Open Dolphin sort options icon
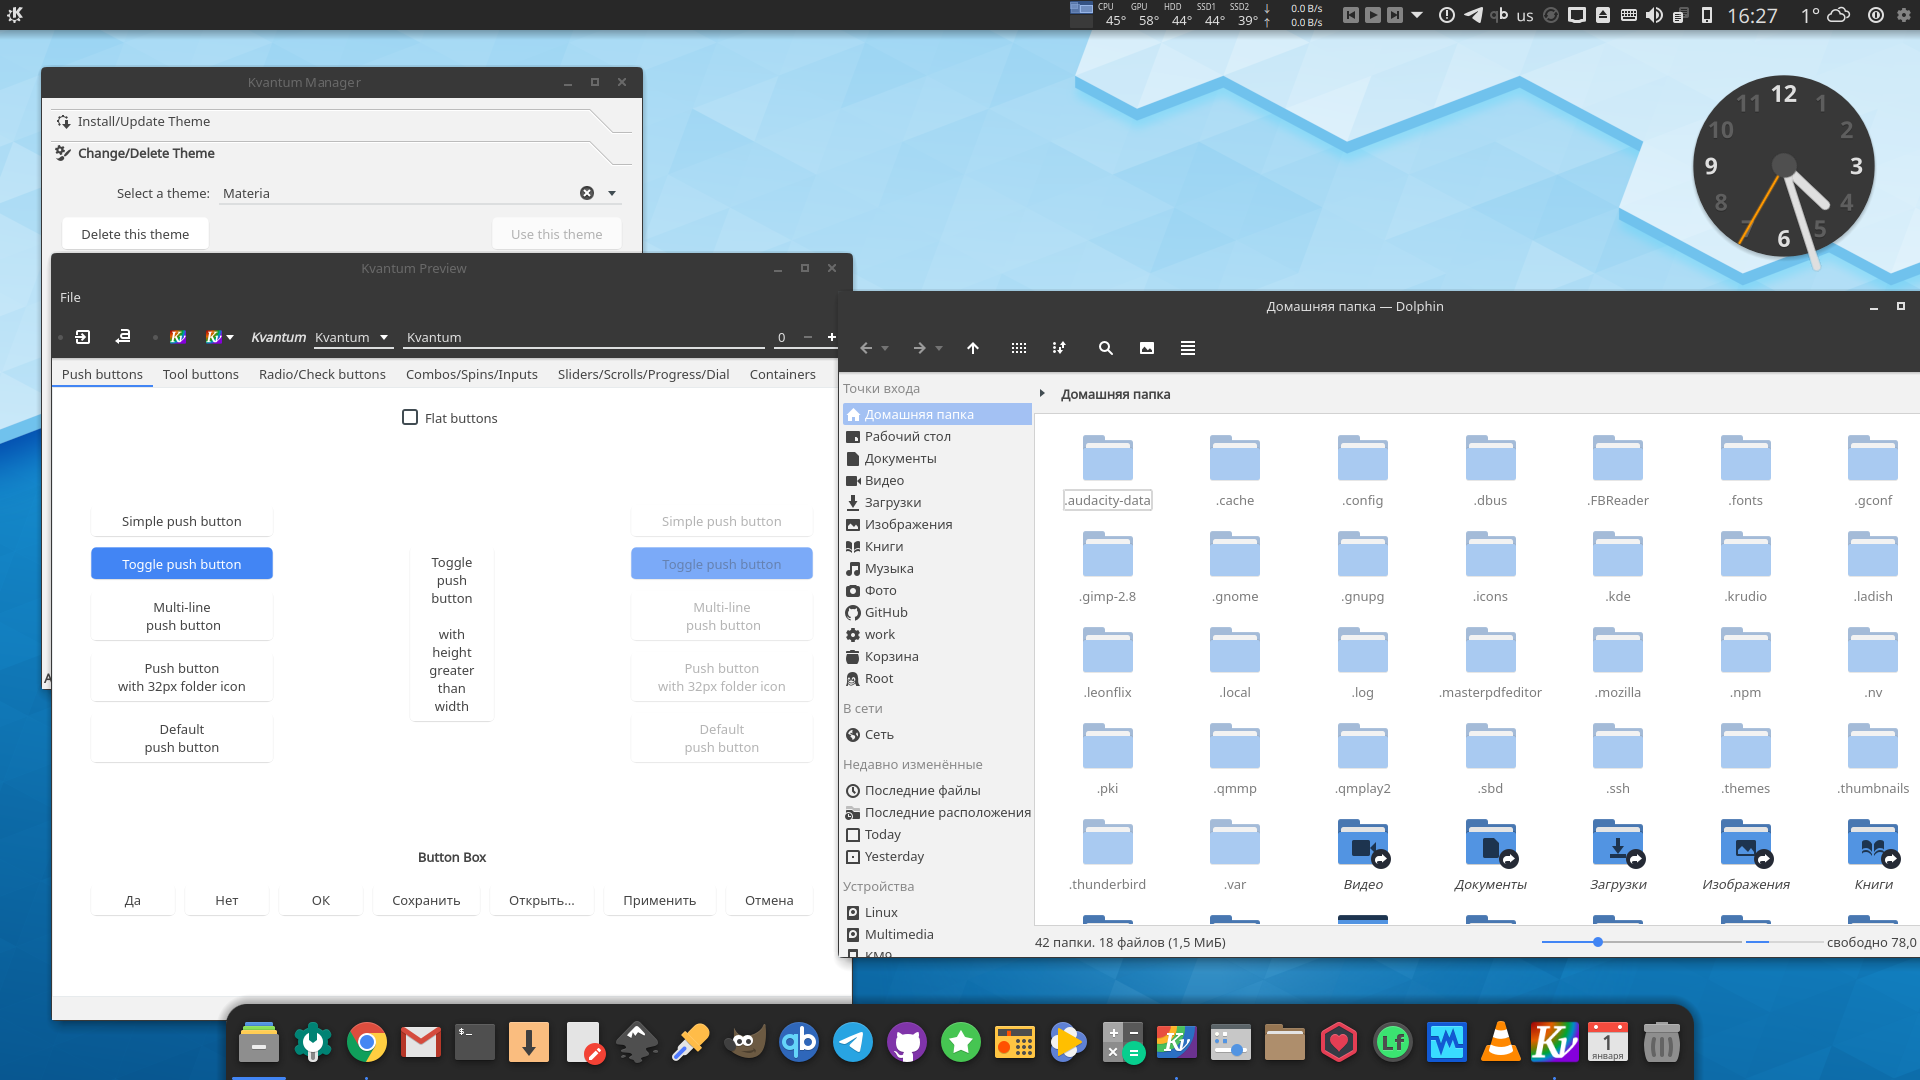This screenshot has width=1920, height=1080. point(1059,348)
